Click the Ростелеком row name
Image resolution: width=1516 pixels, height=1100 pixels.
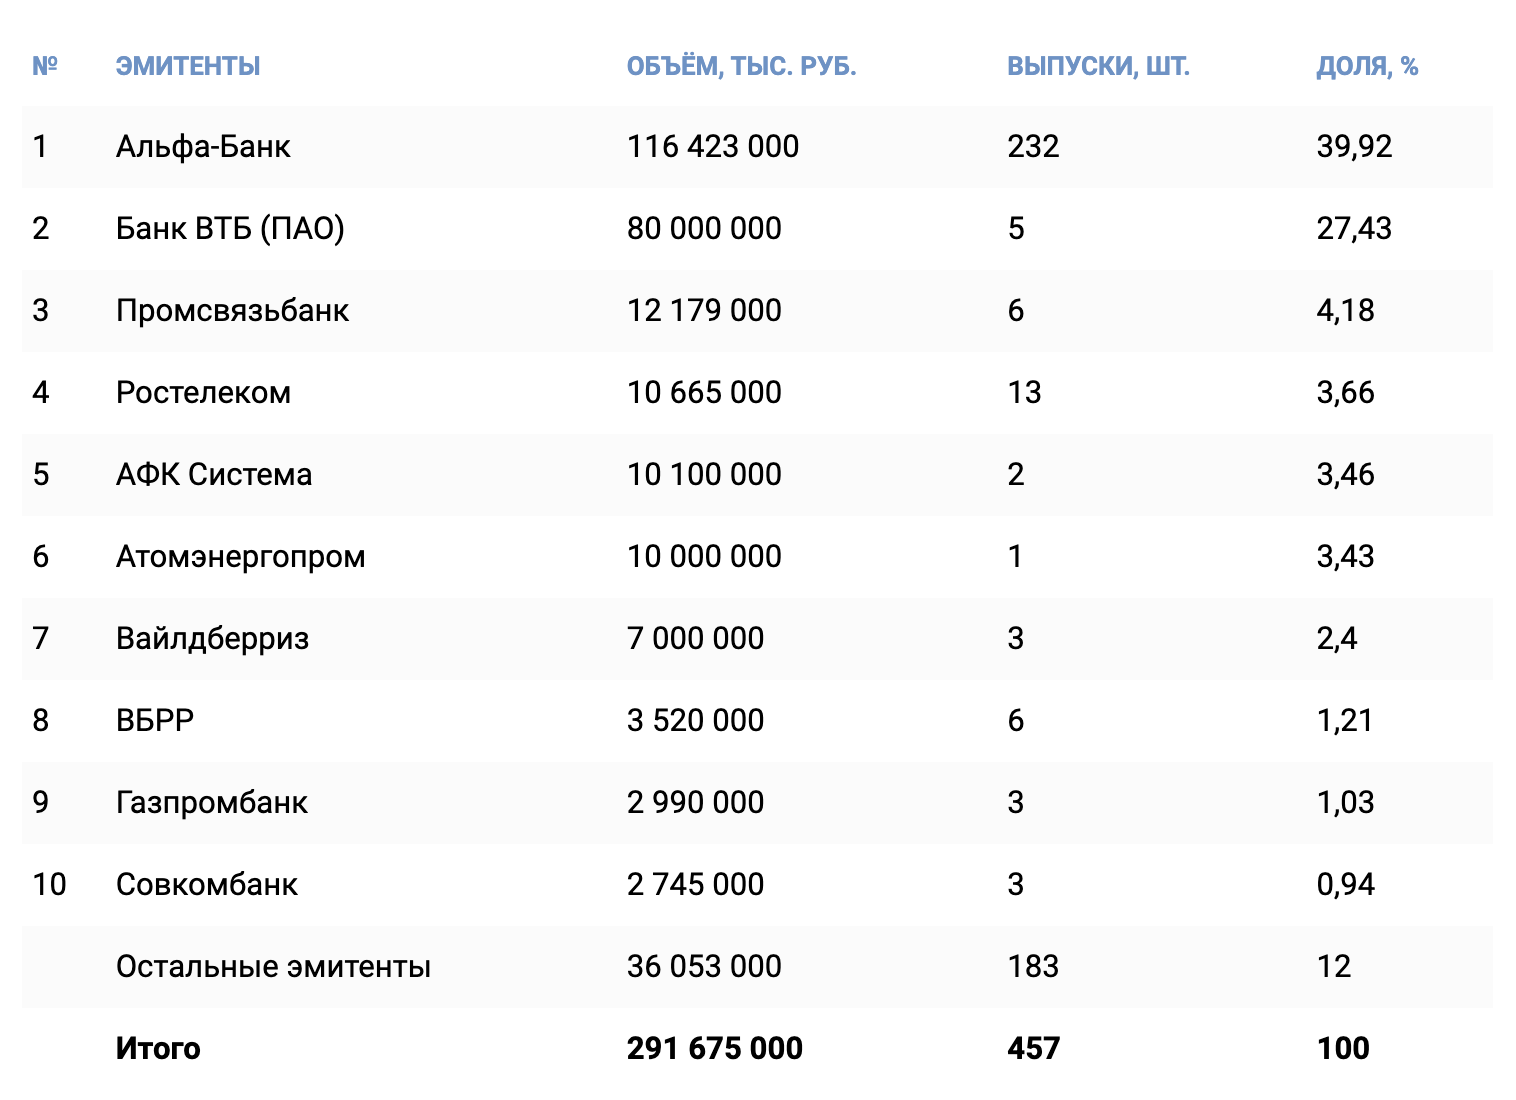[203, 393]
